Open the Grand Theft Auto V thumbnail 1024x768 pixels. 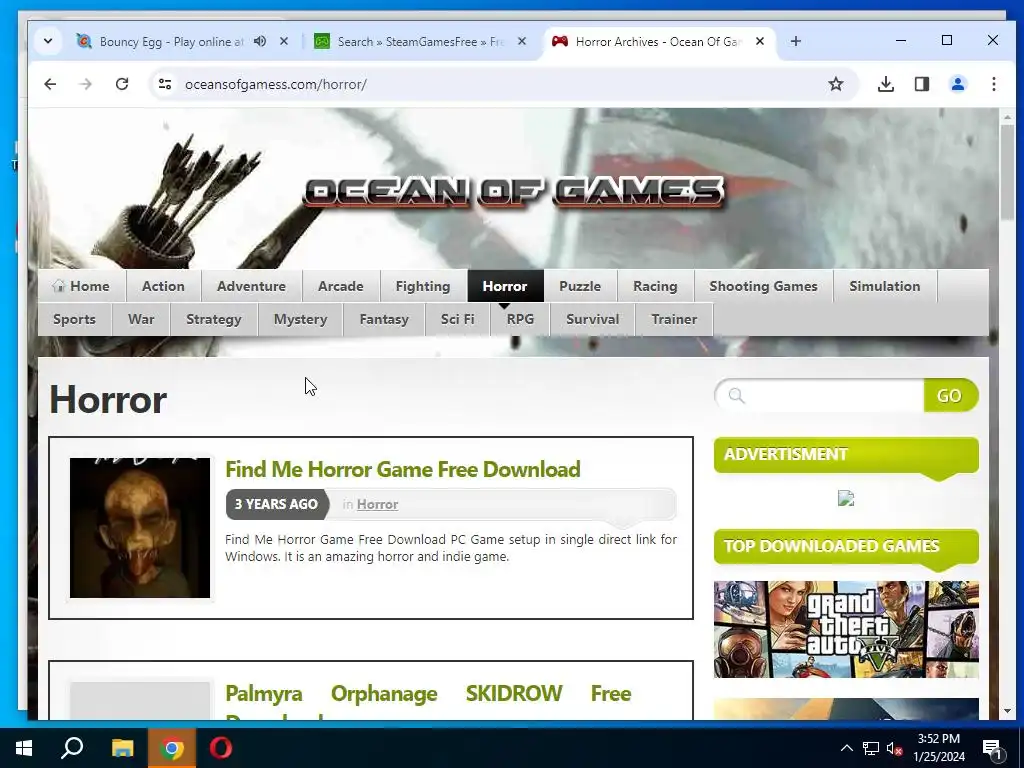pyautogui.click(x=846, y=630)
